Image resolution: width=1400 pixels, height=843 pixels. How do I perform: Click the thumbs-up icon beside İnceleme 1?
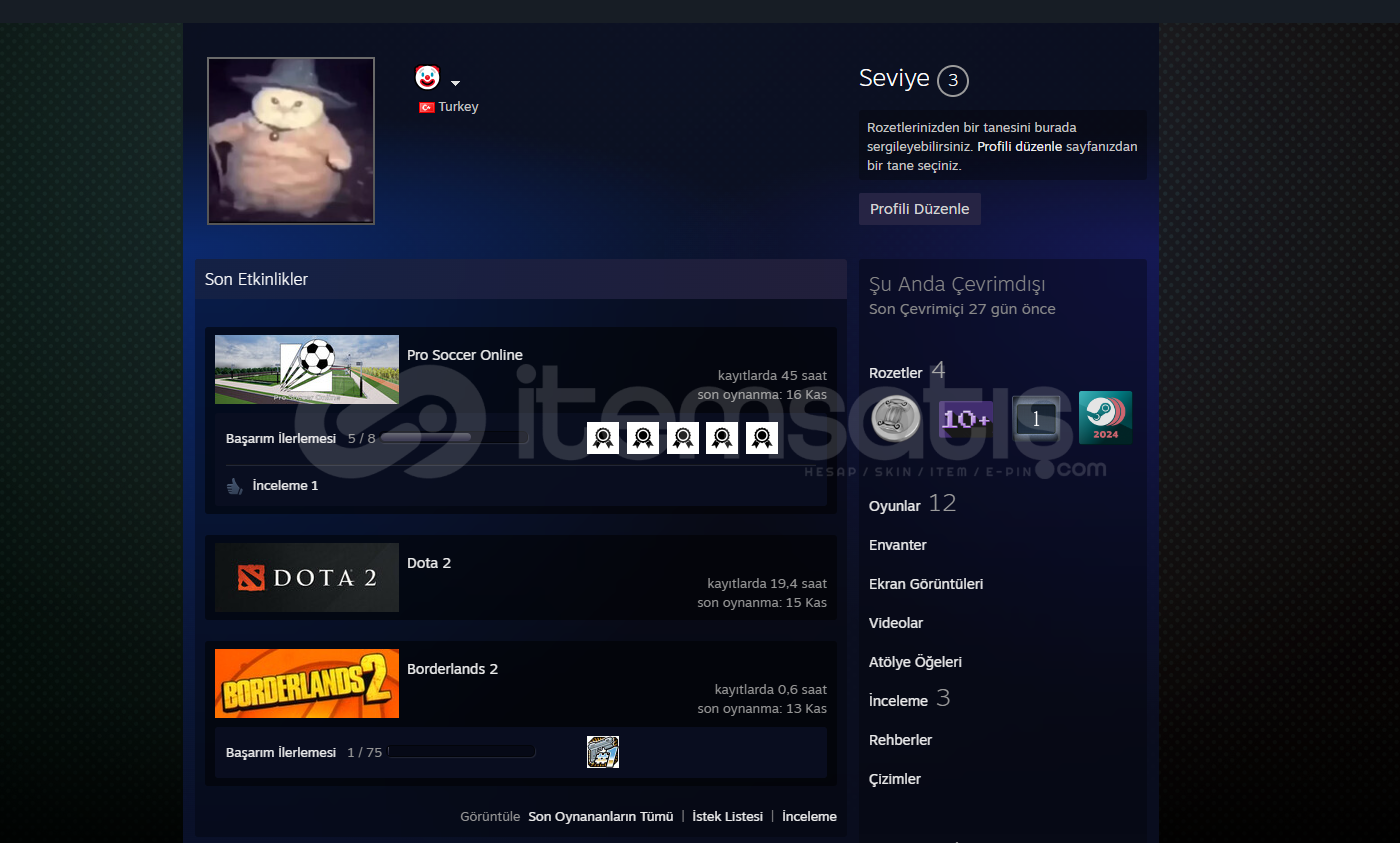pos(235,486)
